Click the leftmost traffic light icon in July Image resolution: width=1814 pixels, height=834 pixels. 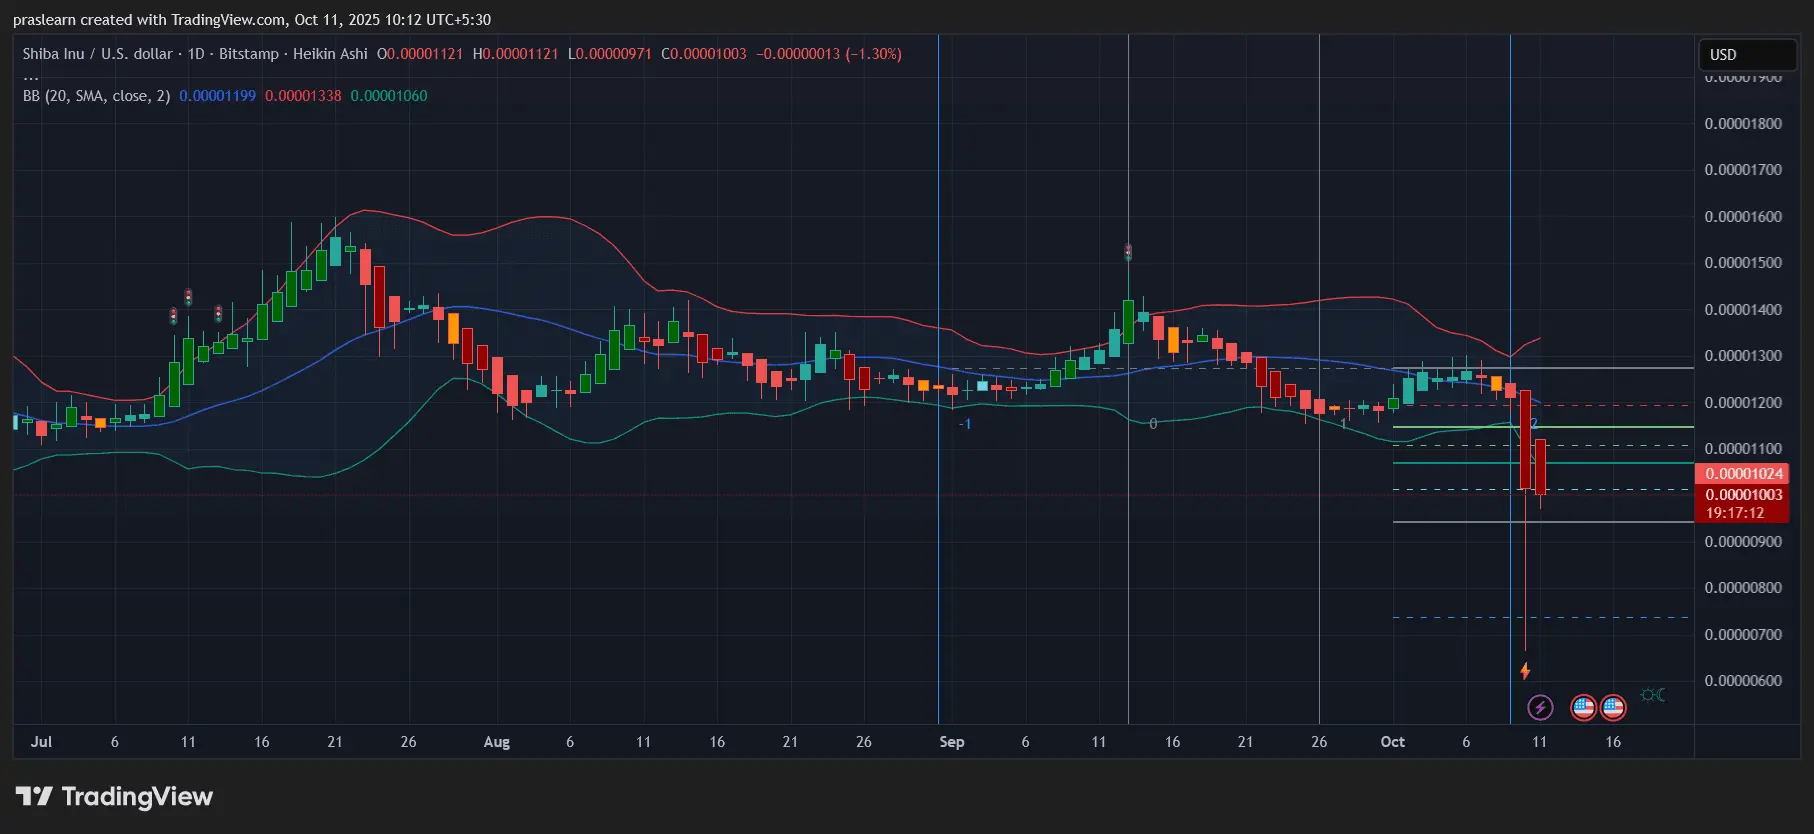point(173,316)
